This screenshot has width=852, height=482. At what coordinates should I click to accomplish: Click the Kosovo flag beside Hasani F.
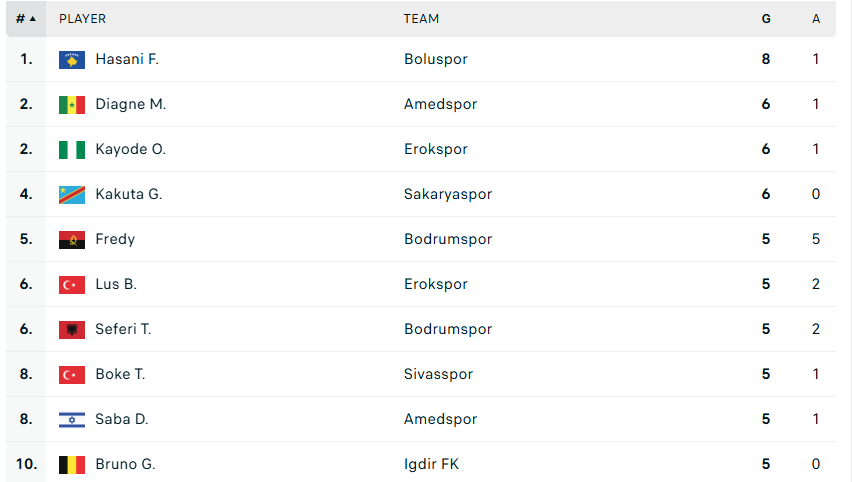[x=72, y=59]
